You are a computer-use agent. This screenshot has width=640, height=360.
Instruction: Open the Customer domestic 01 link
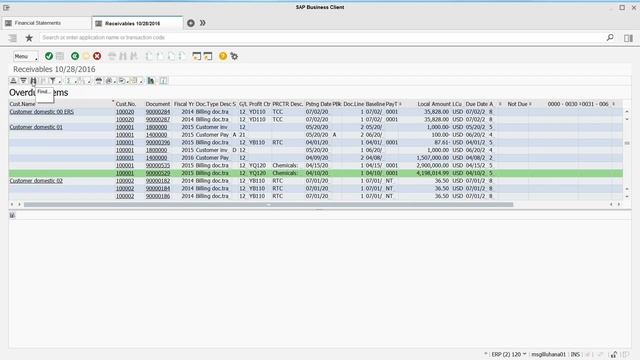point(36,127)
